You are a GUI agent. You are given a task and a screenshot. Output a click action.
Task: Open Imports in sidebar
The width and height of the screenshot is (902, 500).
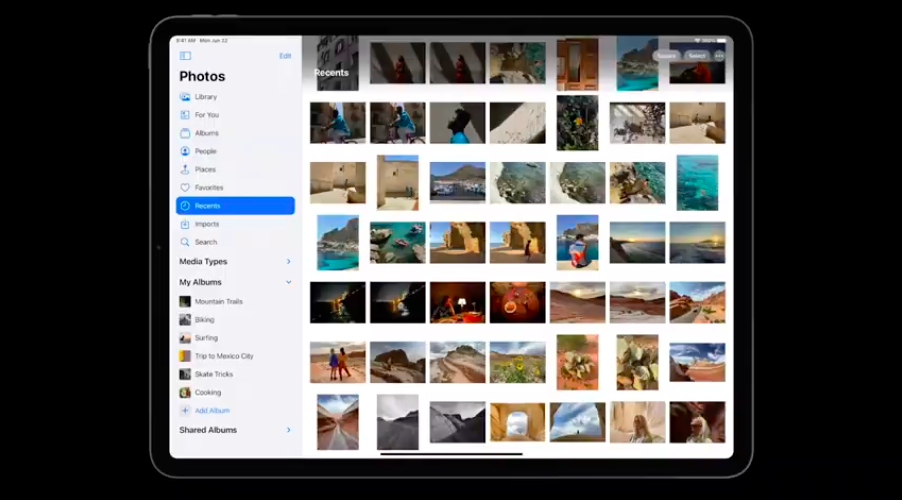(x=206, y=224)
